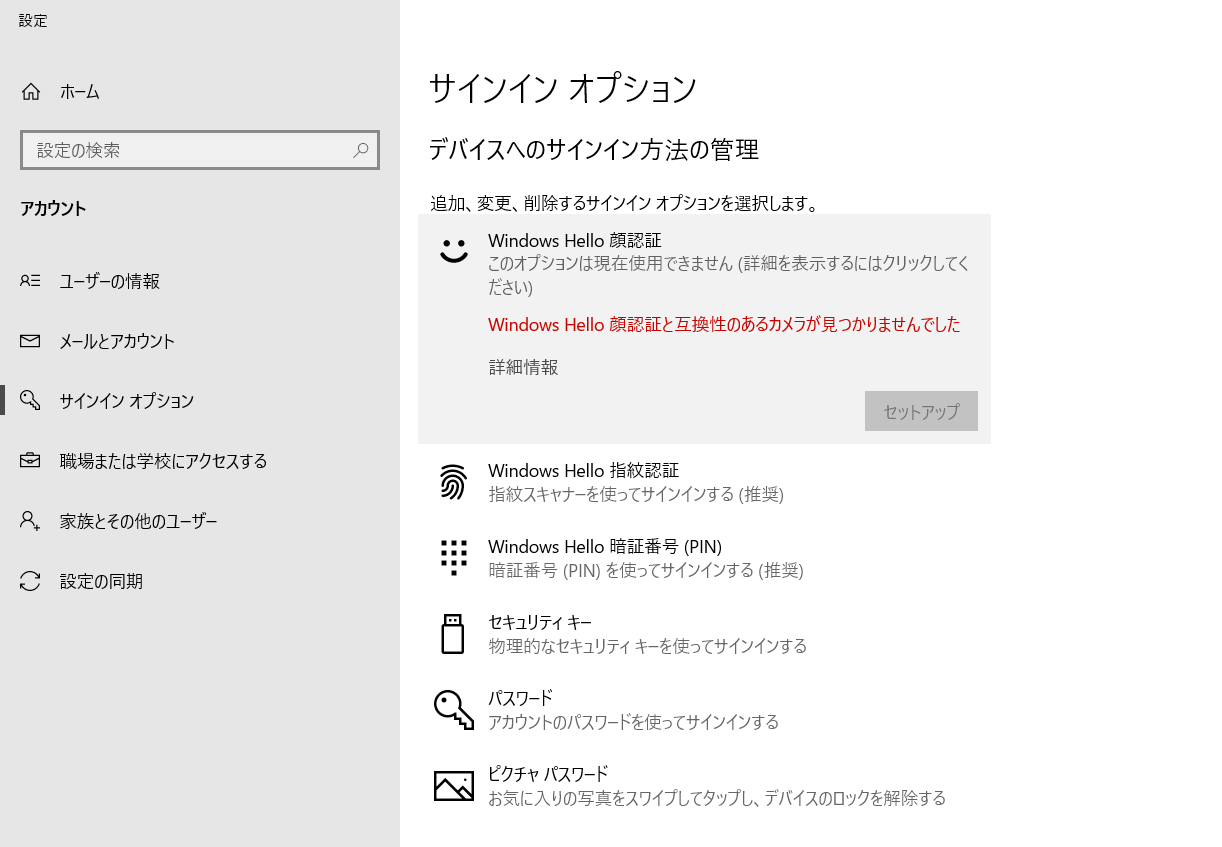Click the briefcase icon for 職場または学校

(30, 461)
